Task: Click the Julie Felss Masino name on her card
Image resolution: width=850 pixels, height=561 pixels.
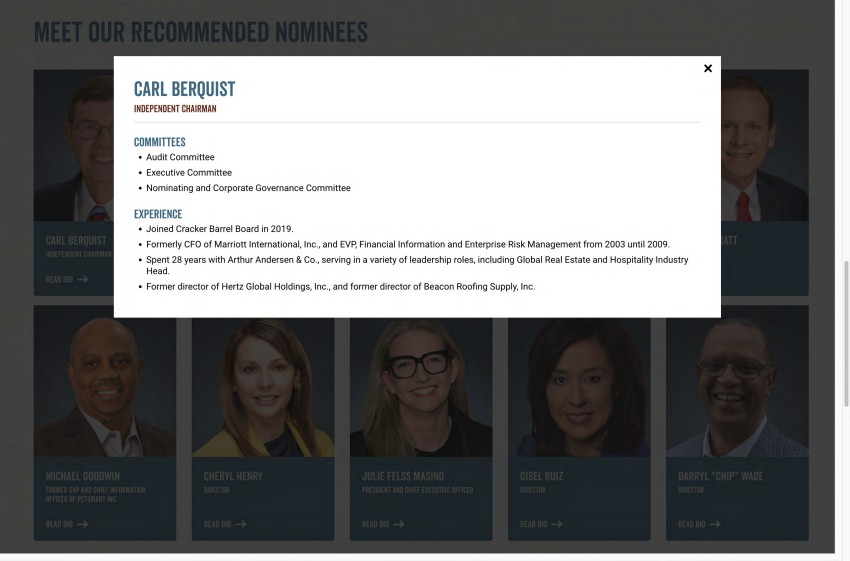Action: point(403,476)
